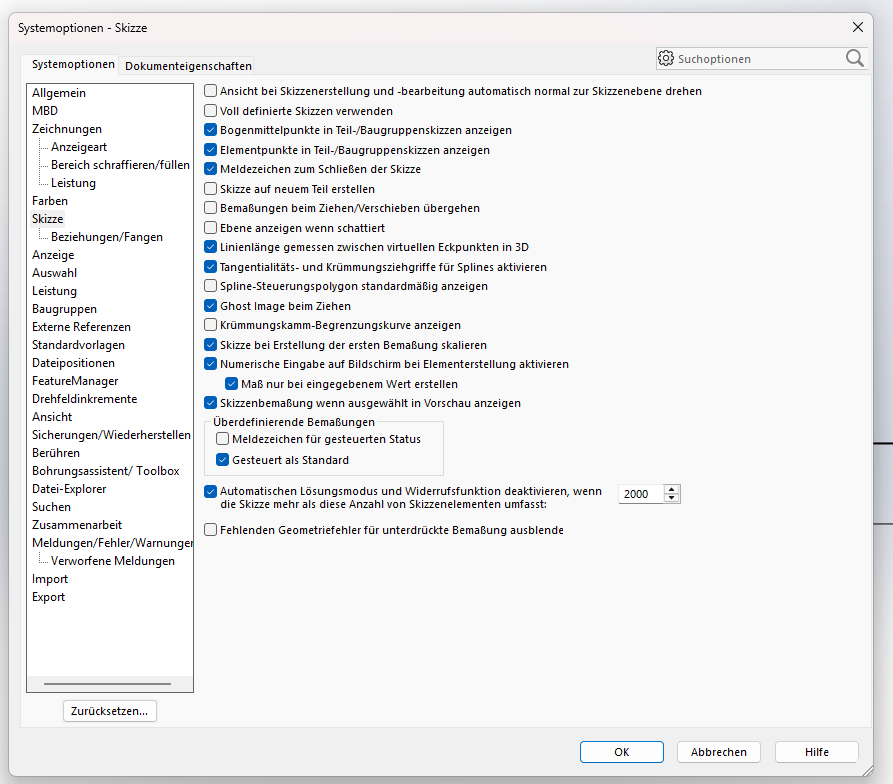Select the Systemoptionen tab
Viewport: 893px width, 784px height.
point(73,64)
